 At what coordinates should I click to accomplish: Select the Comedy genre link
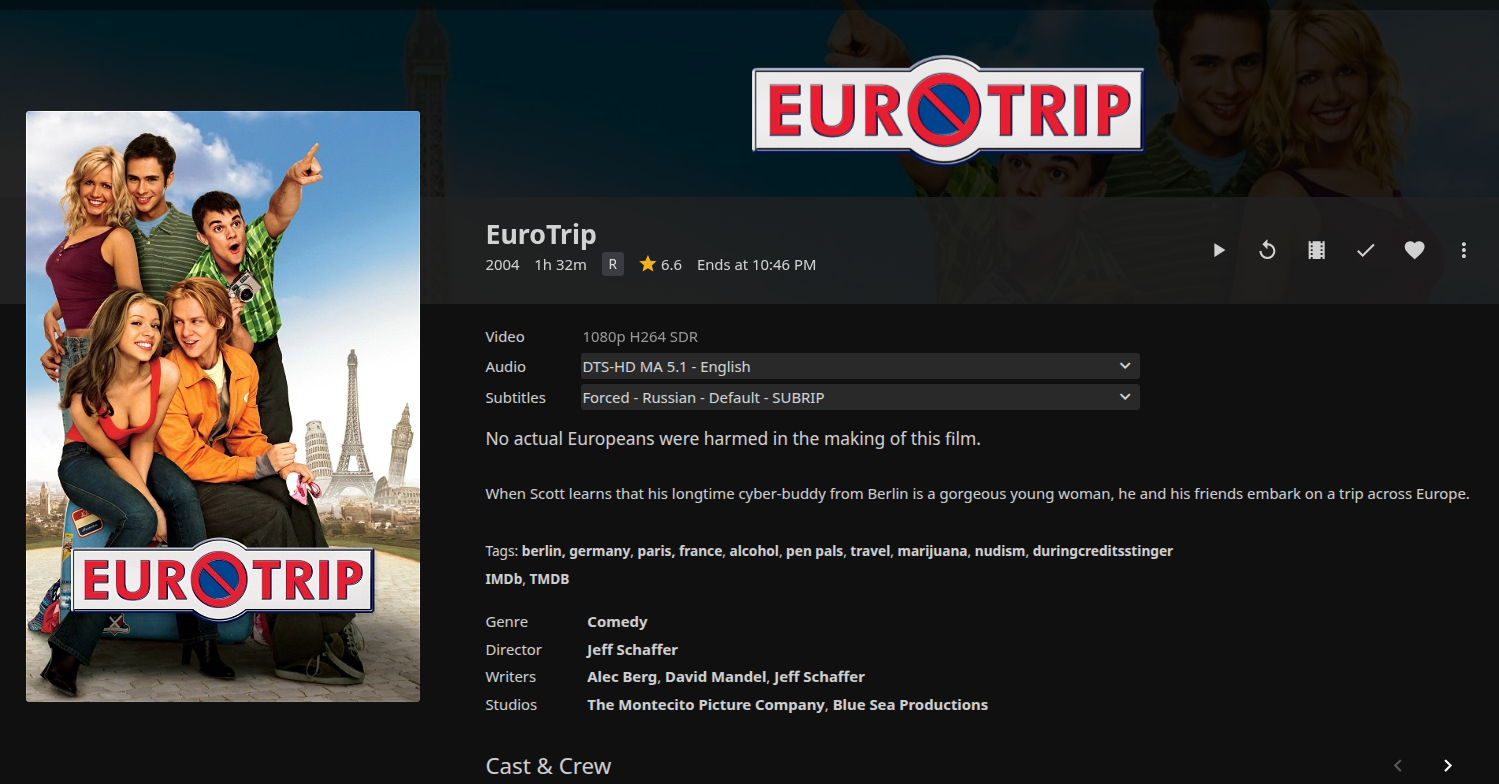point(617,622)
